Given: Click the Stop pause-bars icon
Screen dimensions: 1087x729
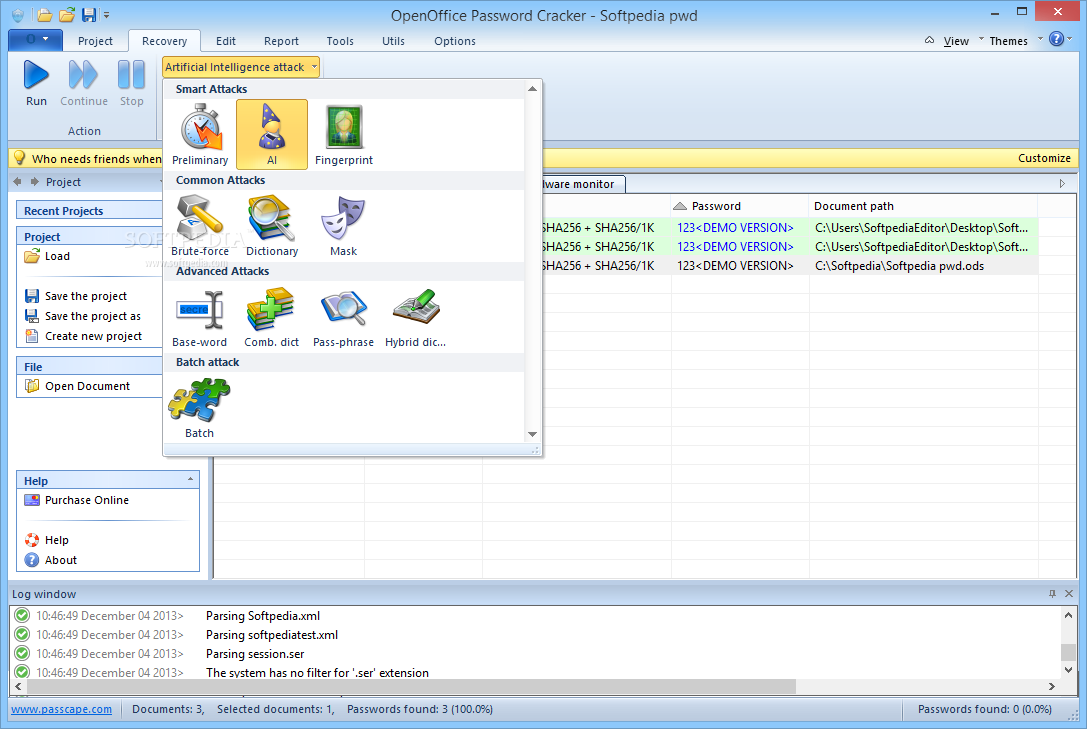Looking at the screenshot, I should (x=131, y=75).
